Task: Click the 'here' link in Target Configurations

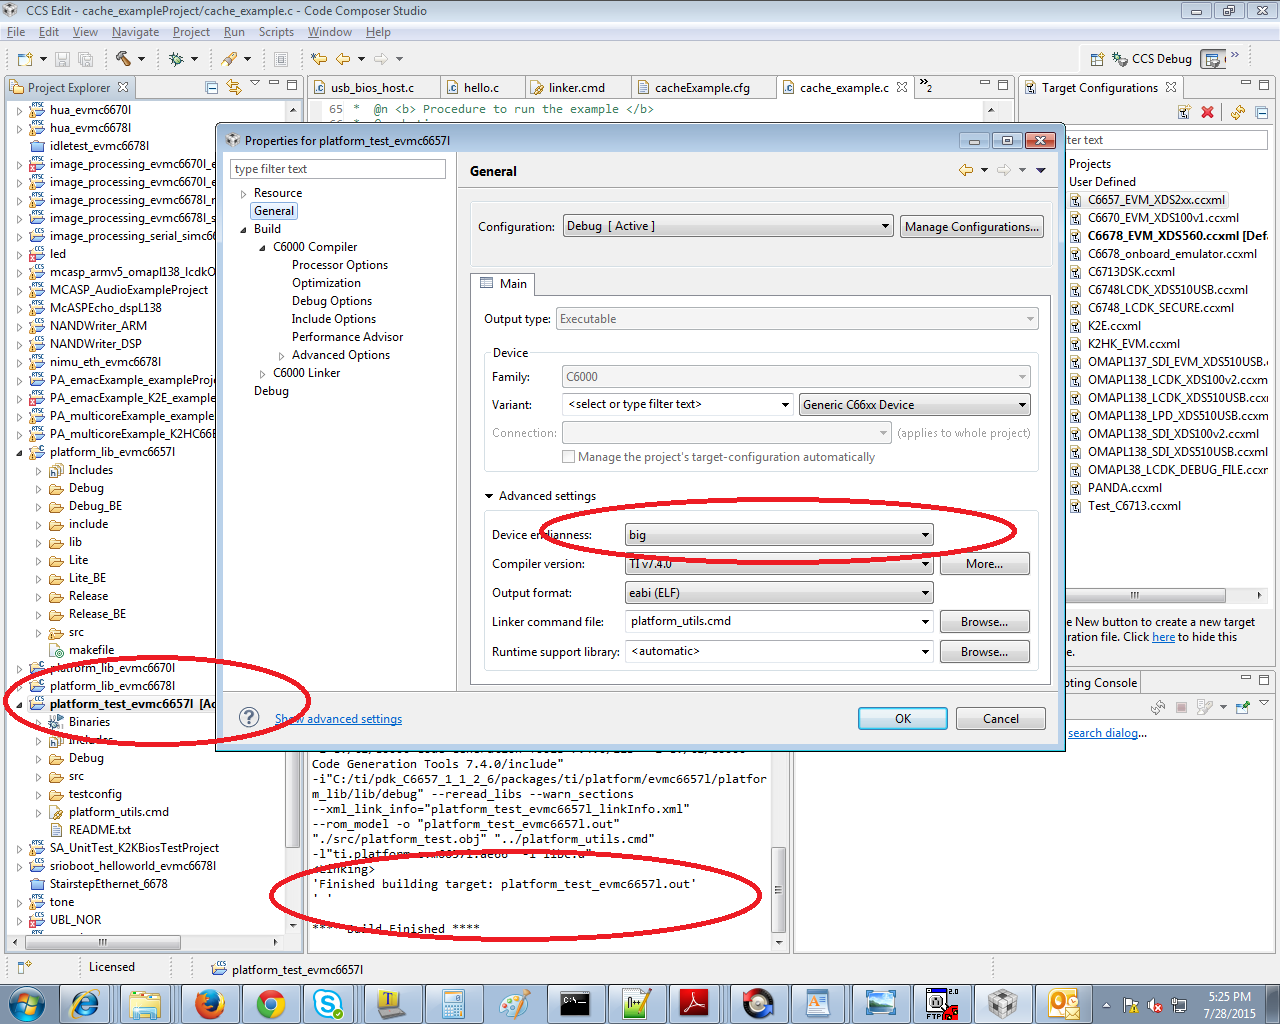Action: (1163, 637)
